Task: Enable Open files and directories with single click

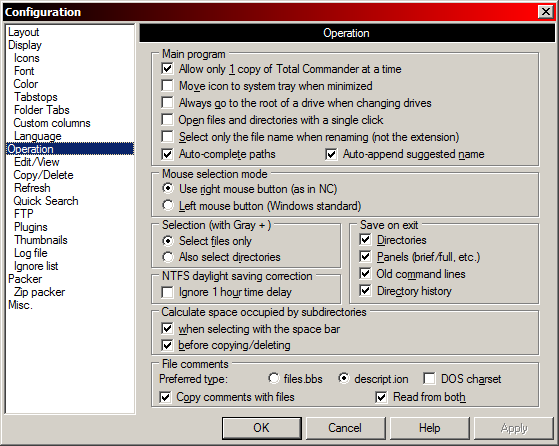Action: [x=167, y=119]
